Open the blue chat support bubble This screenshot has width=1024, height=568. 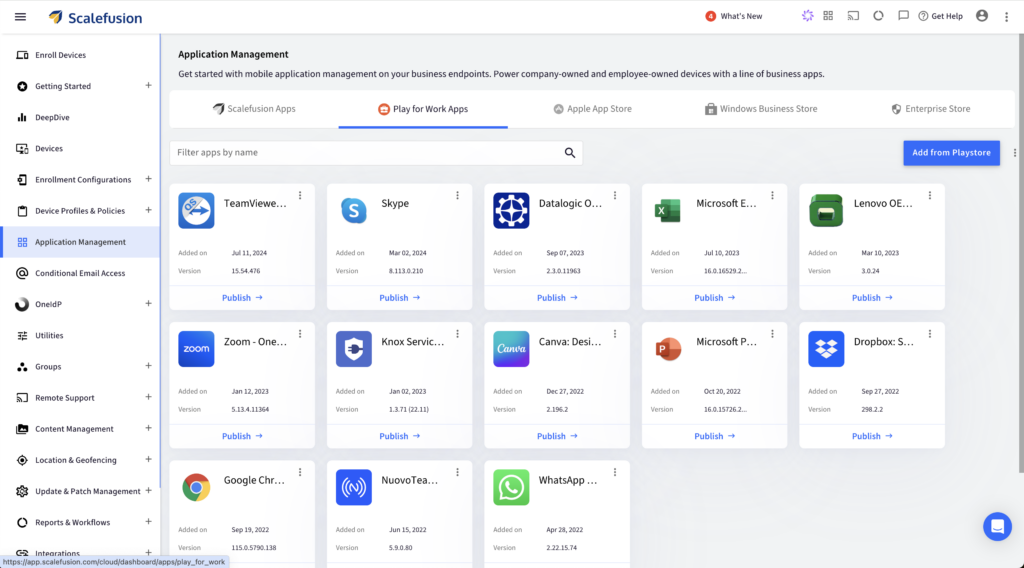coord(997,526)
